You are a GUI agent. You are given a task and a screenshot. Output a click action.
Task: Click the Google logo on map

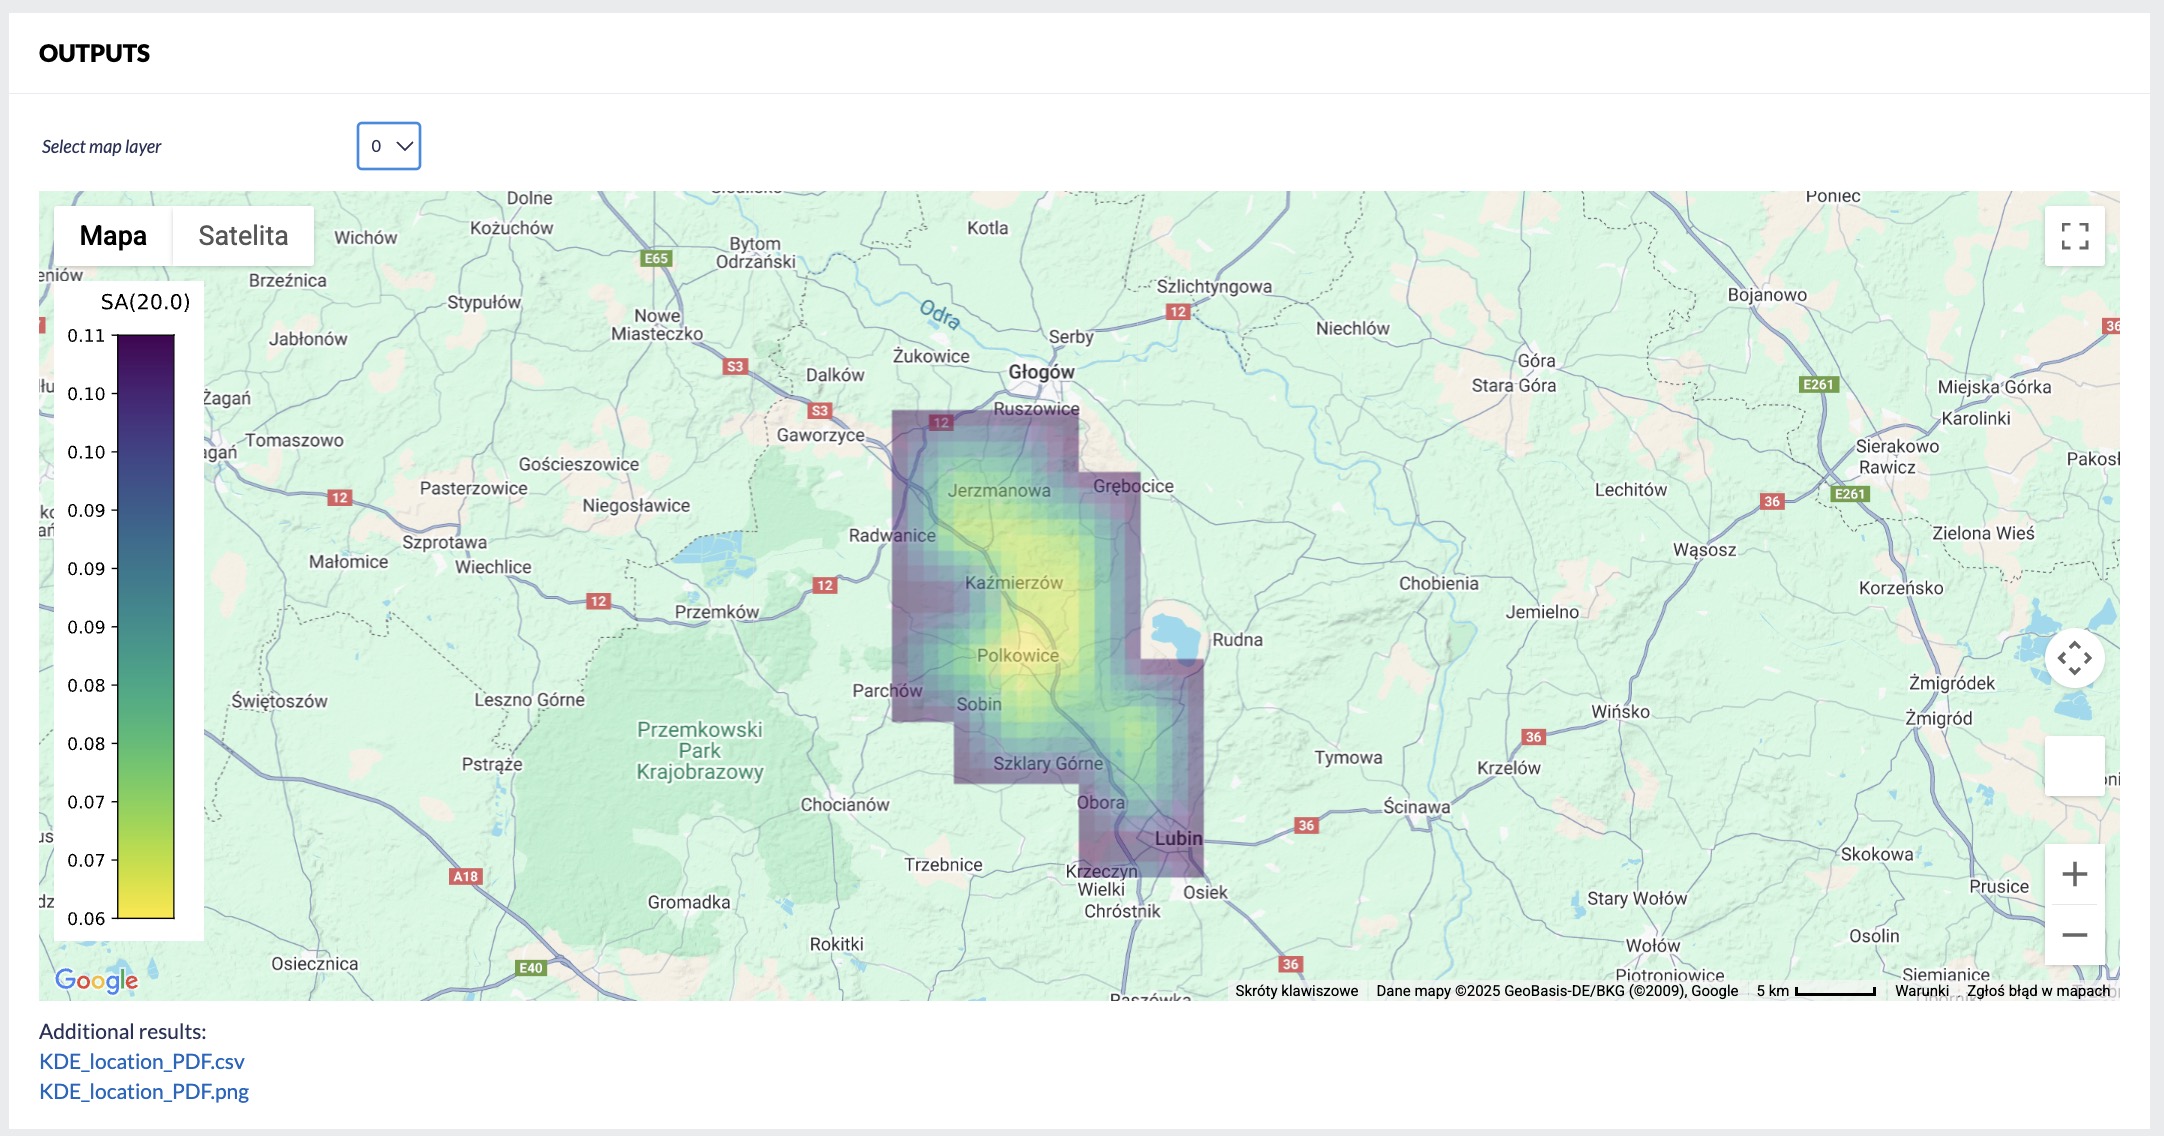point(96,980)
